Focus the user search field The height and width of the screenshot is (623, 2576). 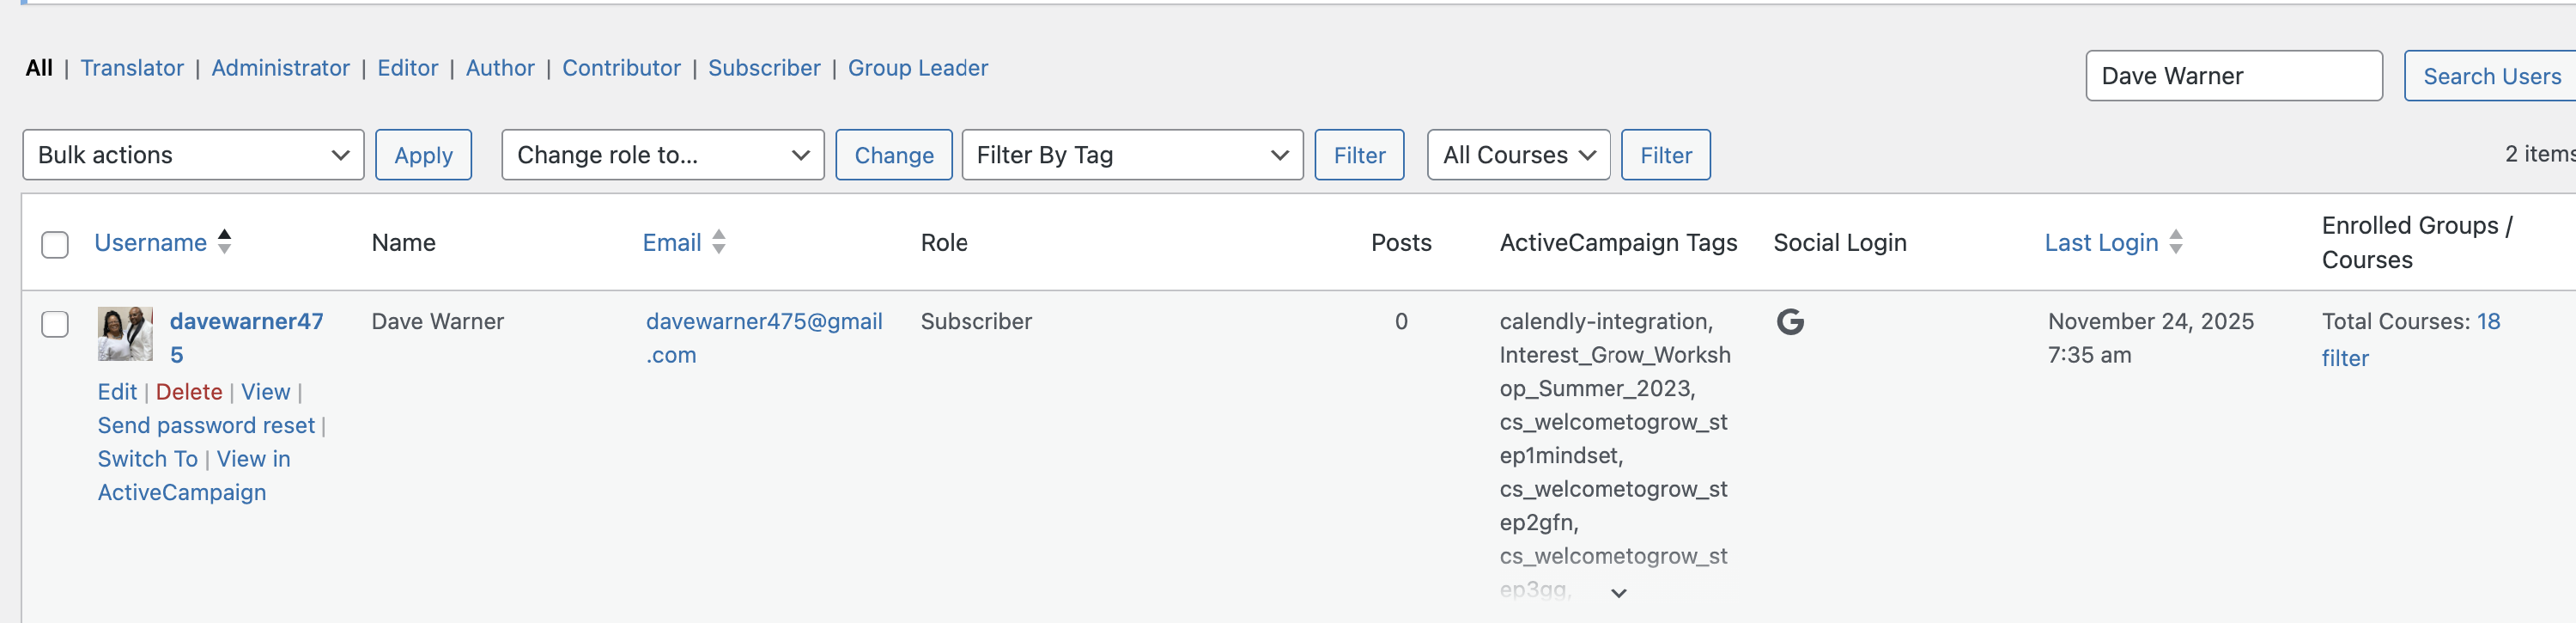coord(2232,76)
